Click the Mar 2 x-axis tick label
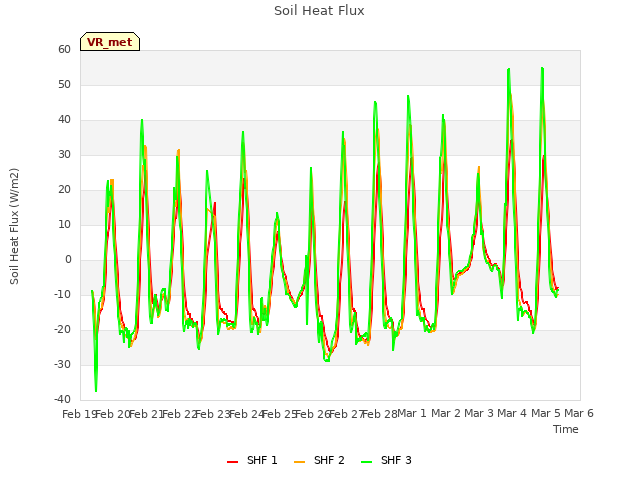 tap(446, 413)
